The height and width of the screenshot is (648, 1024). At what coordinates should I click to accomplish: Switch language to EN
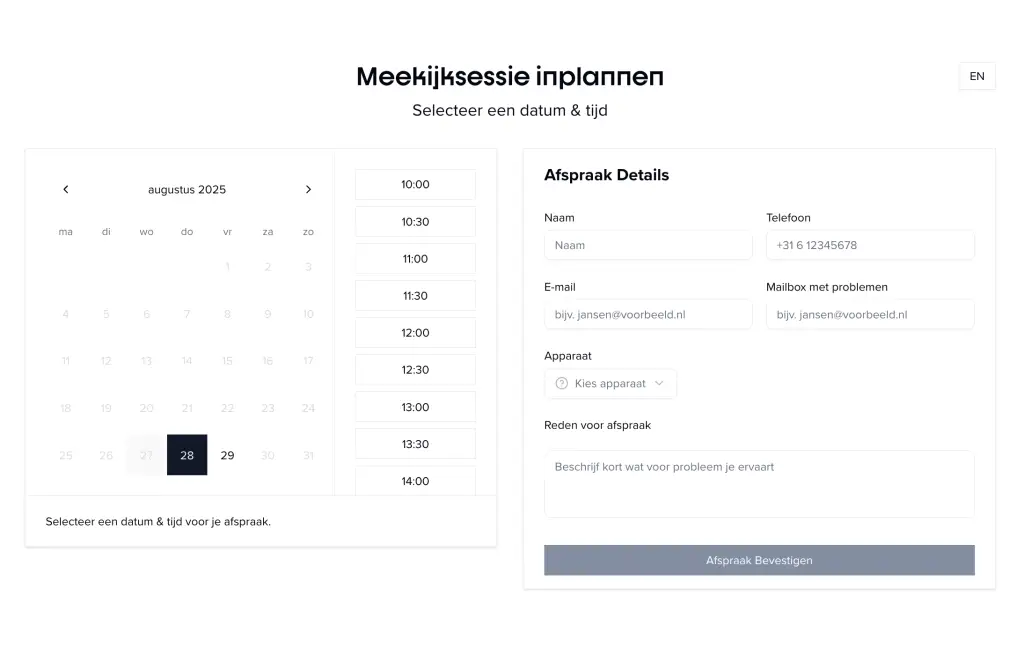coord(977,76)
